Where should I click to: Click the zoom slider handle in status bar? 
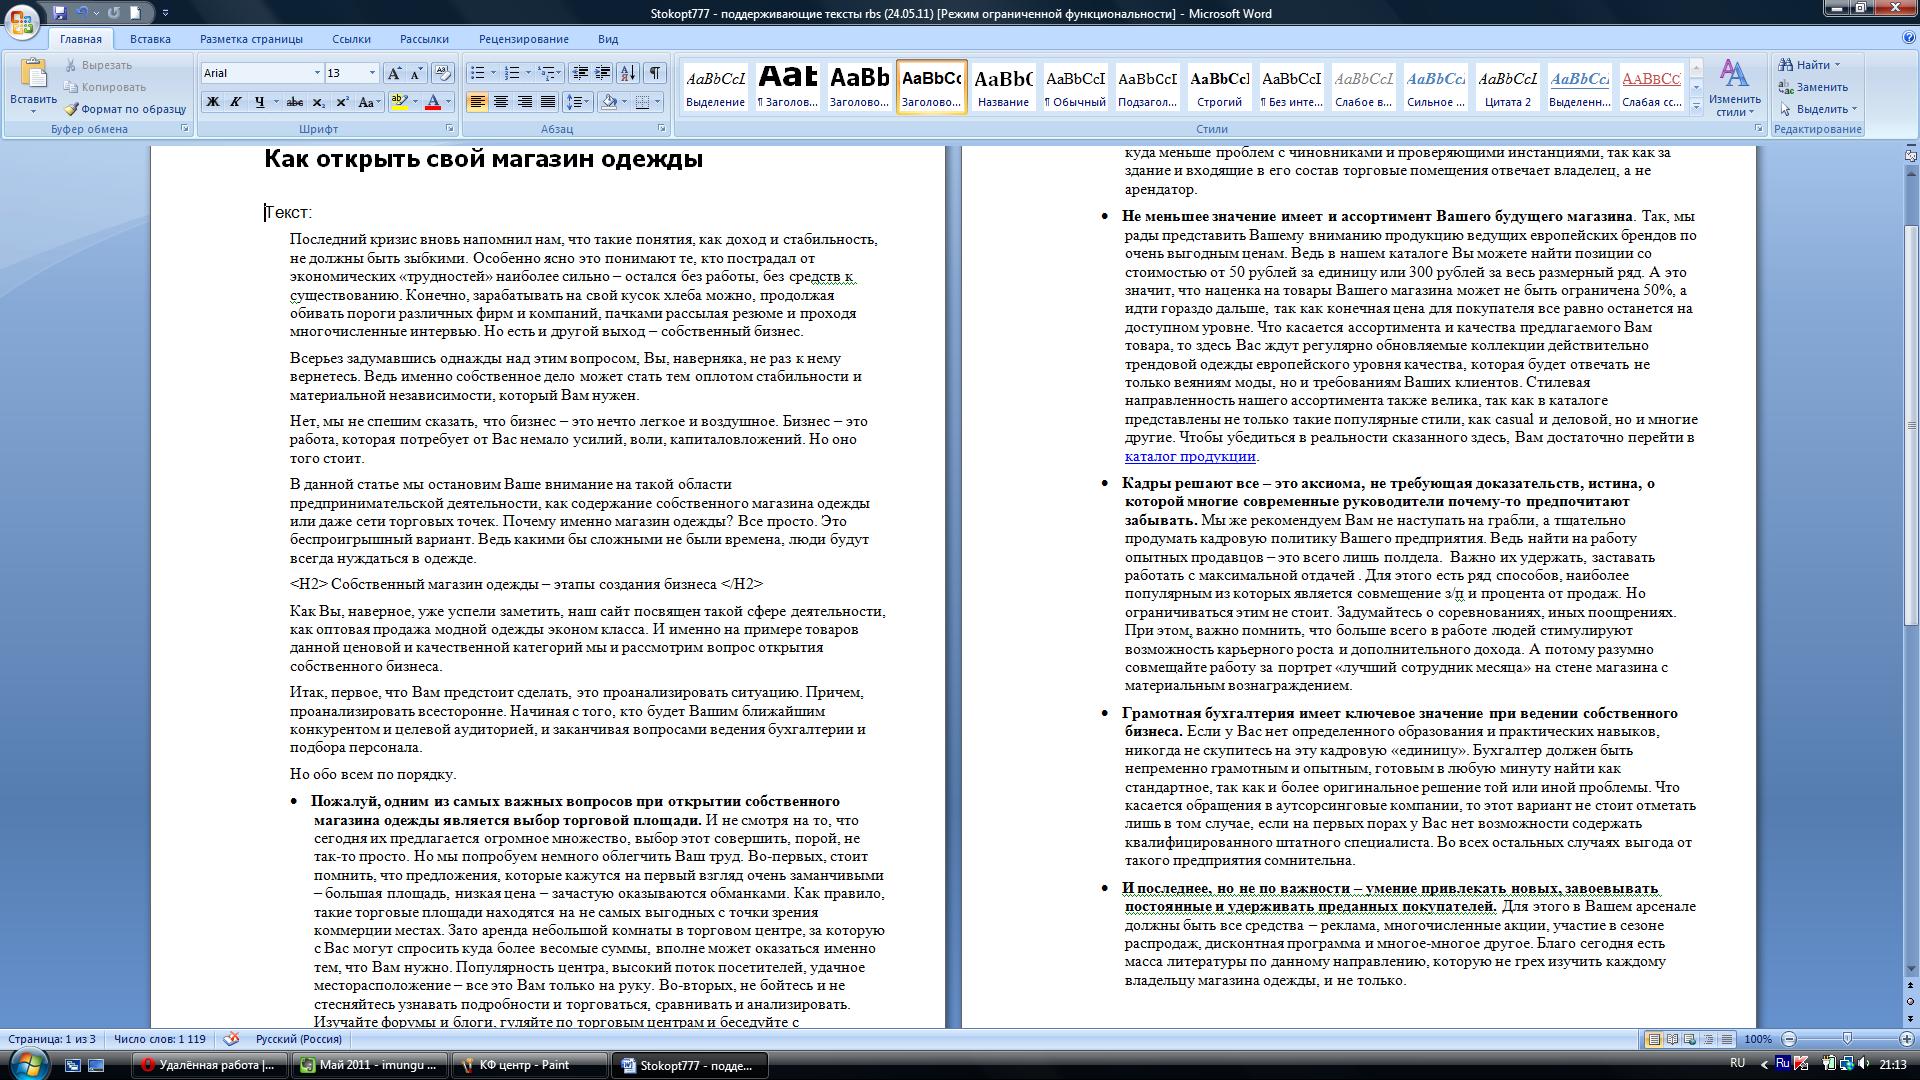1847,1039
